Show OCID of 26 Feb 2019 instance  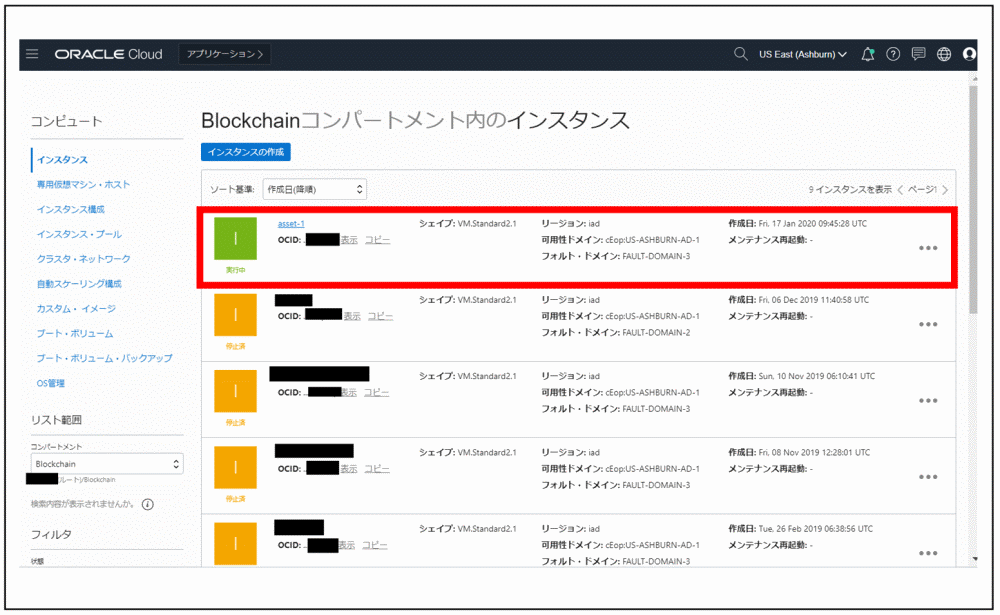click(x=346, y=545)
